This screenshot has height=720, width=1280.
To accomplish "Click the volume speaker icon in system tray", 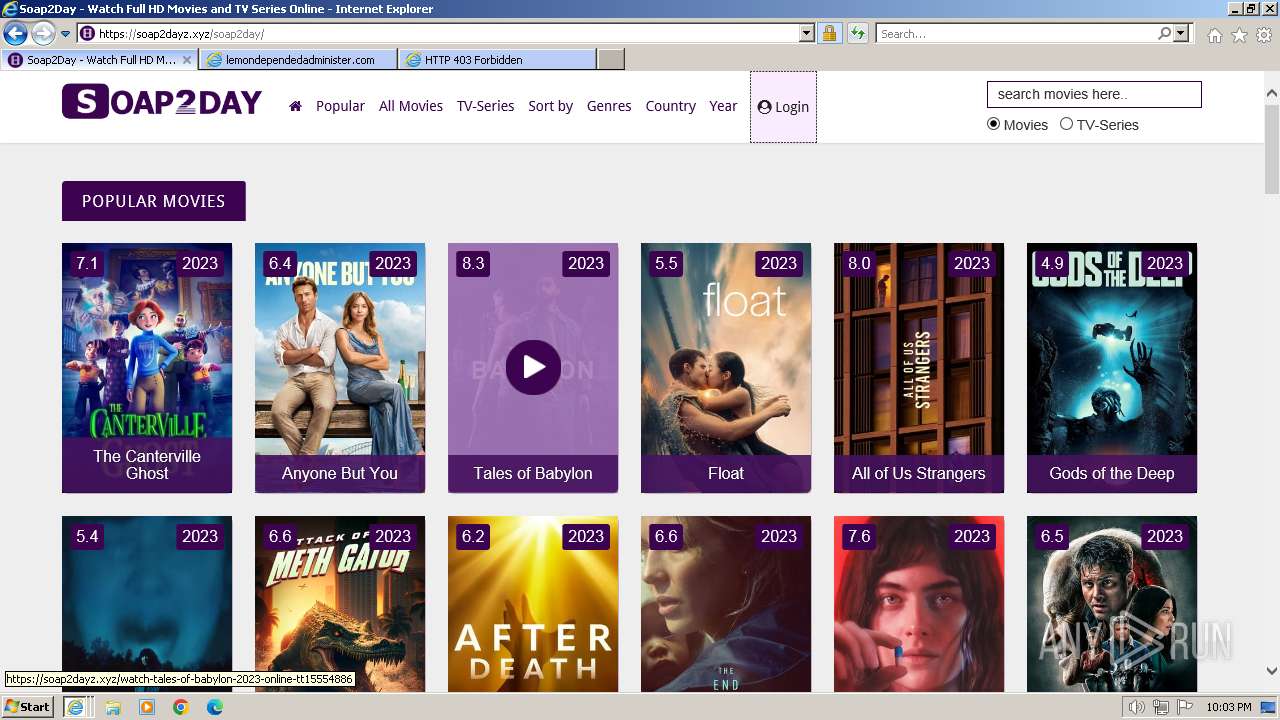I will click(x=1137, y=707).
